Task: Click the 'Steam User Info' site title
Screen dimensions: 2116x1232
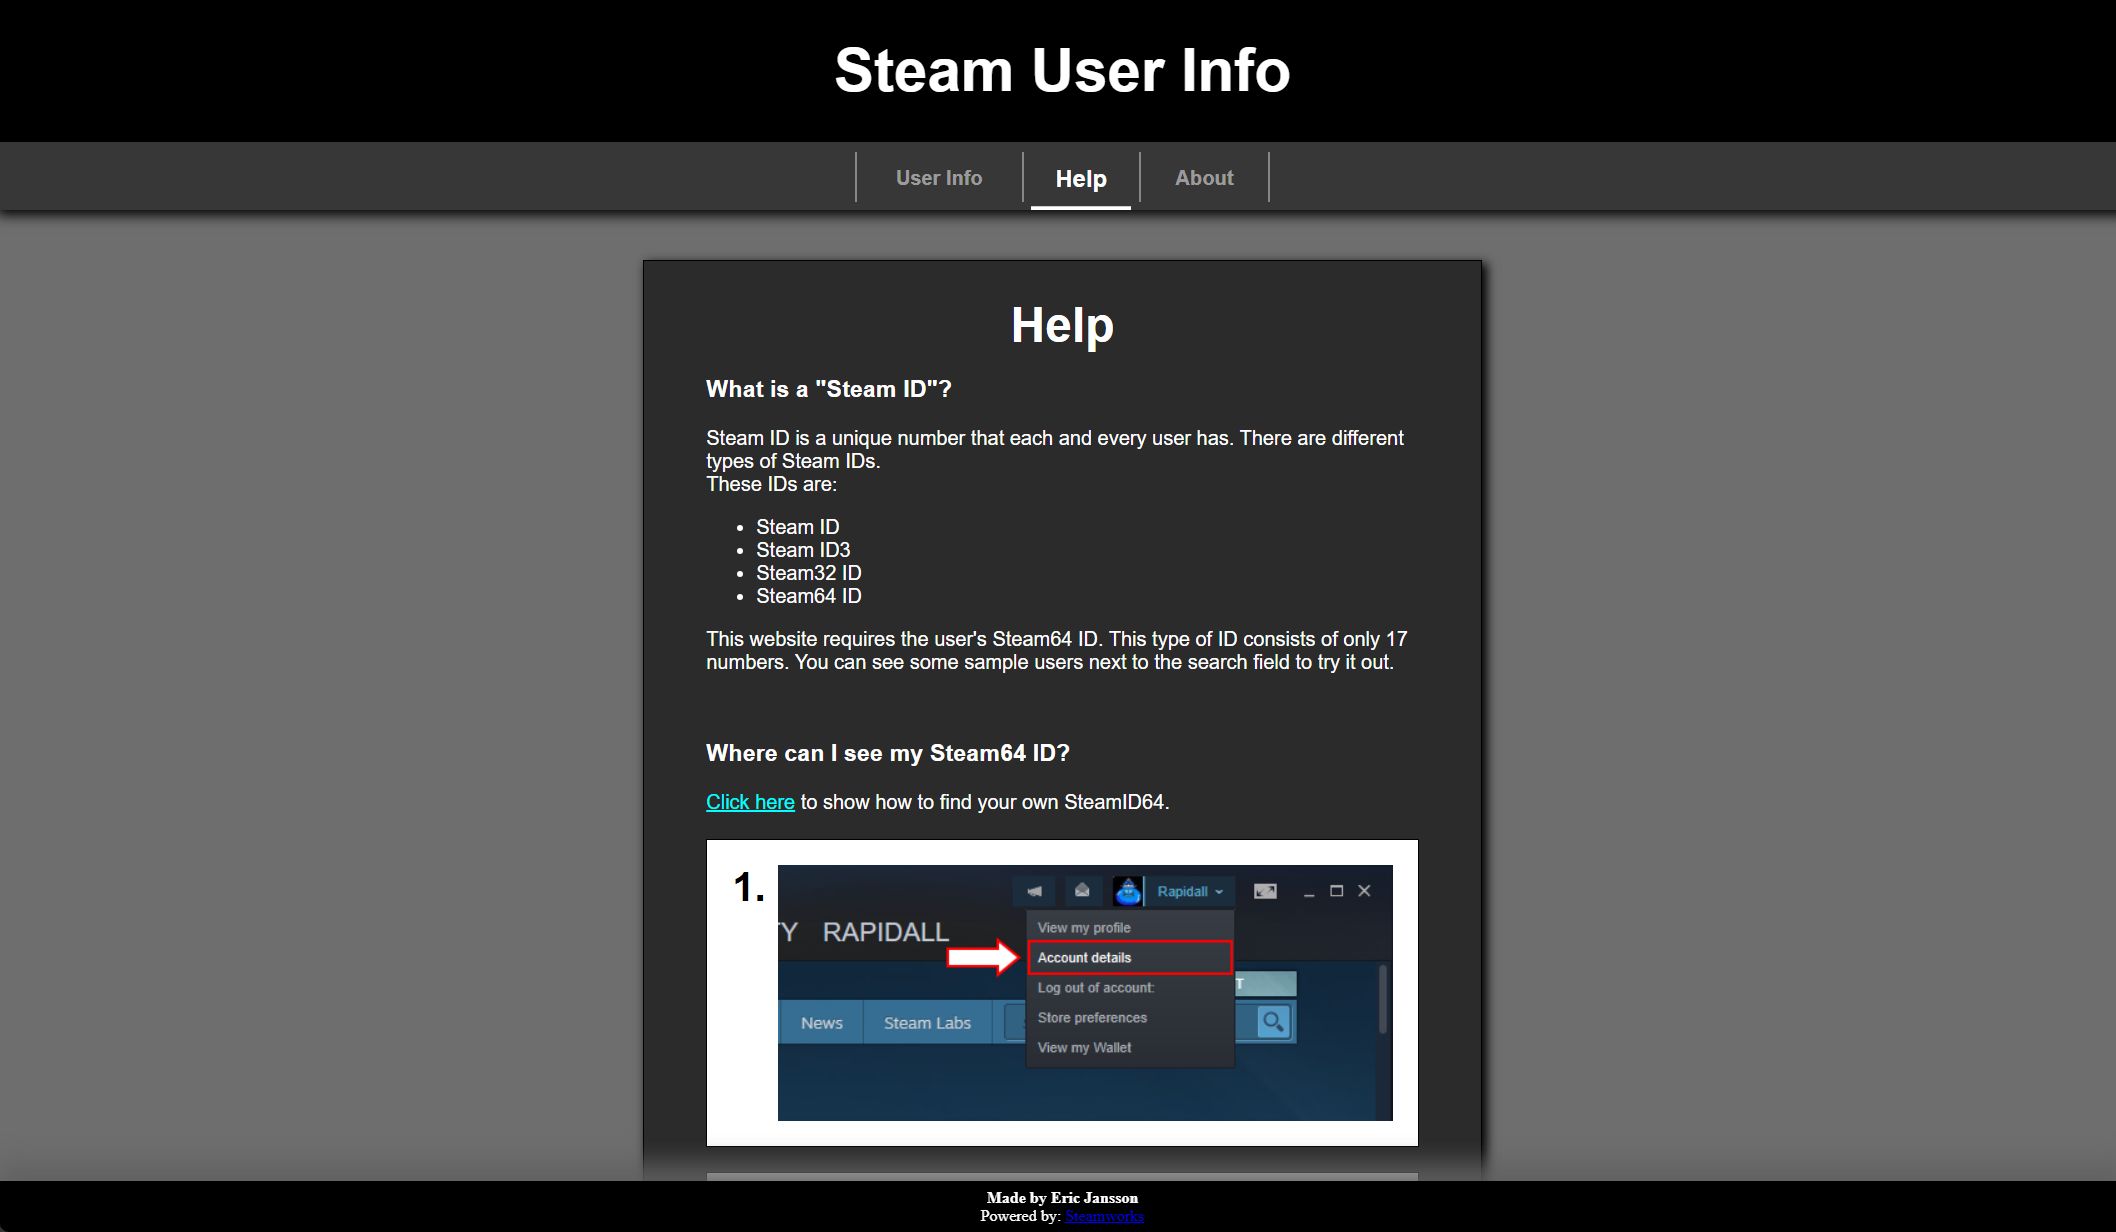Action: 1062,70
